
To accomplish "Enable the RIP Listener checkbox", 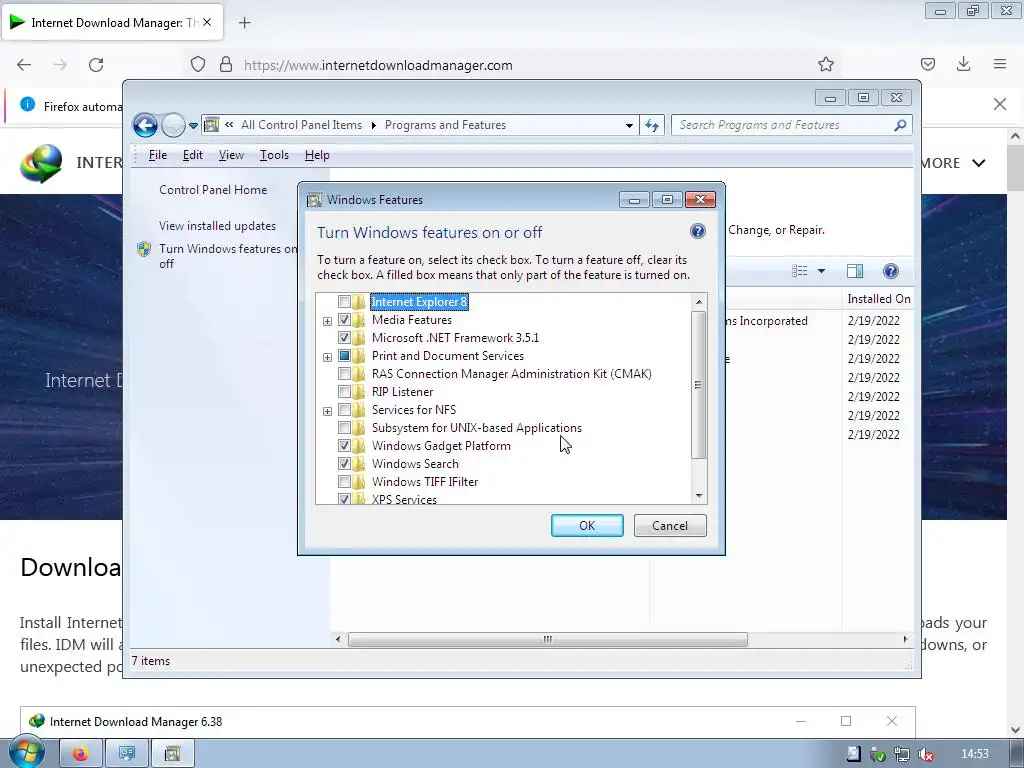I will (x=344, y=392).
